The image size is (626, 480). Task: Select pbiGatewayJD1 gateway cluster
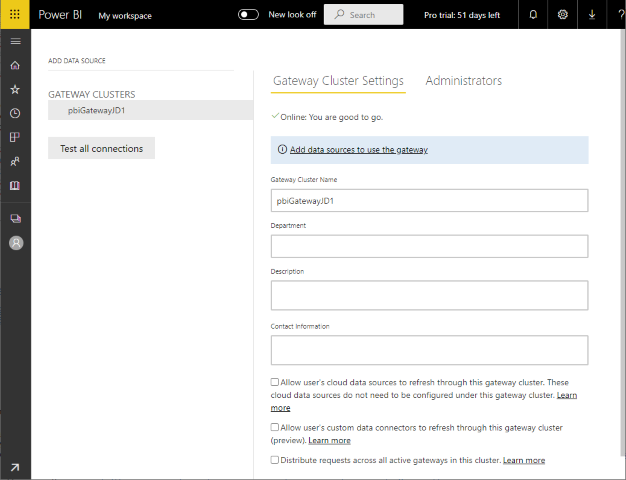click(x=151, y=110)
